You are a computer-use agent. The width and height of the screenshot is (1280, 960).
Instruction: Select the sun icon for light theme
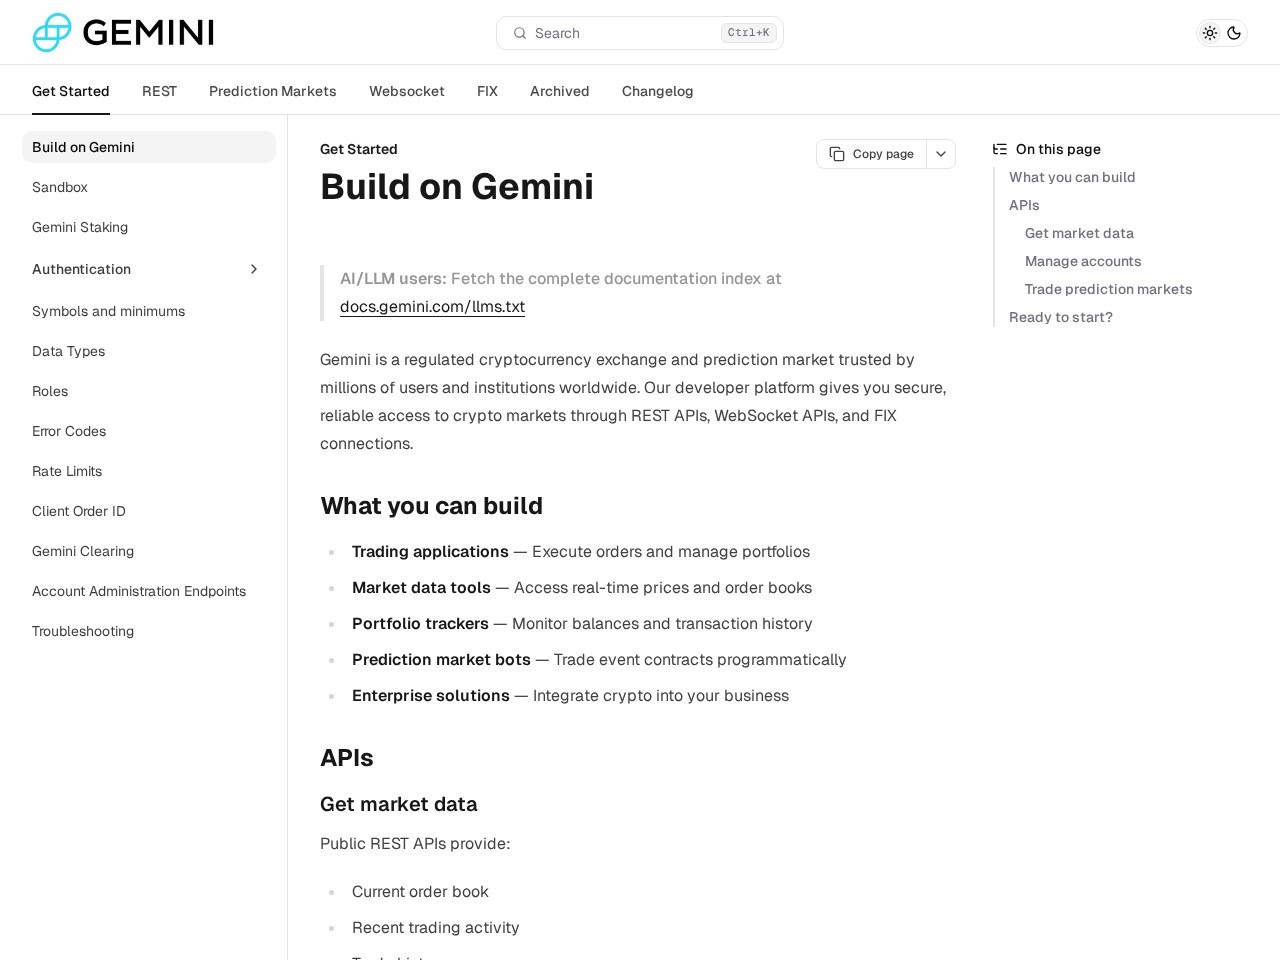1209,33
